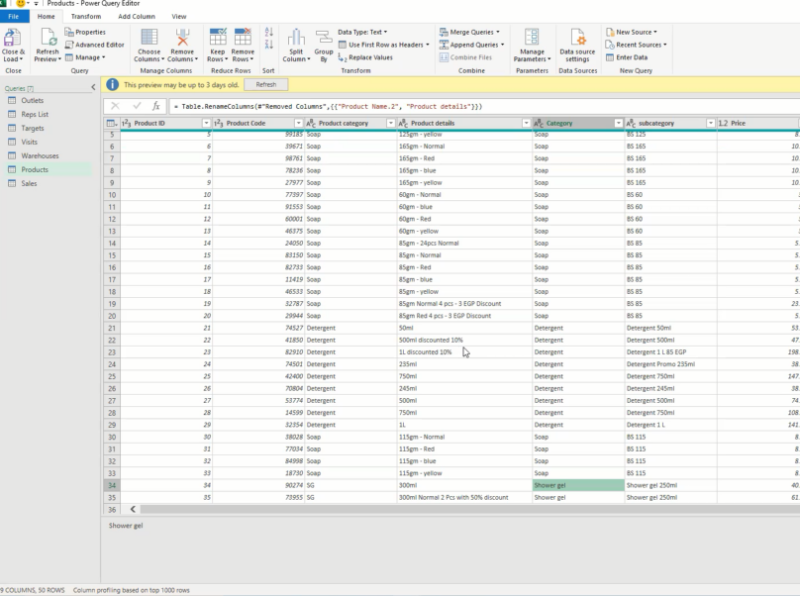Click the Keep Rows icon
The width and height of the screenshot is (800, 596).
point(218,37)
